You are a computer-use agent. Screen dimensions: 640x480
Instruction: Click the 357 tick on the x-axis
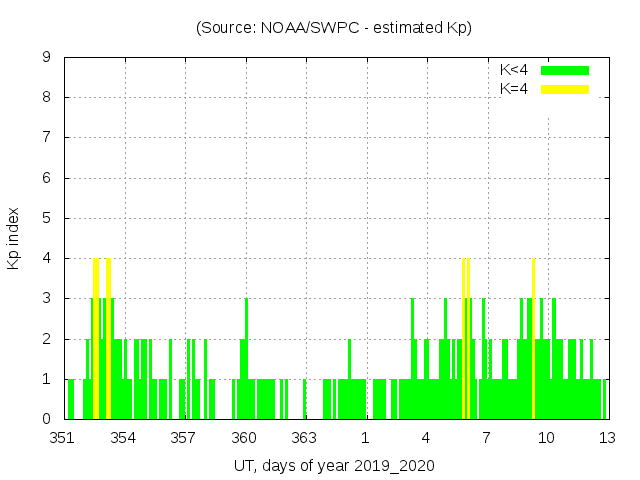point(183,438)
